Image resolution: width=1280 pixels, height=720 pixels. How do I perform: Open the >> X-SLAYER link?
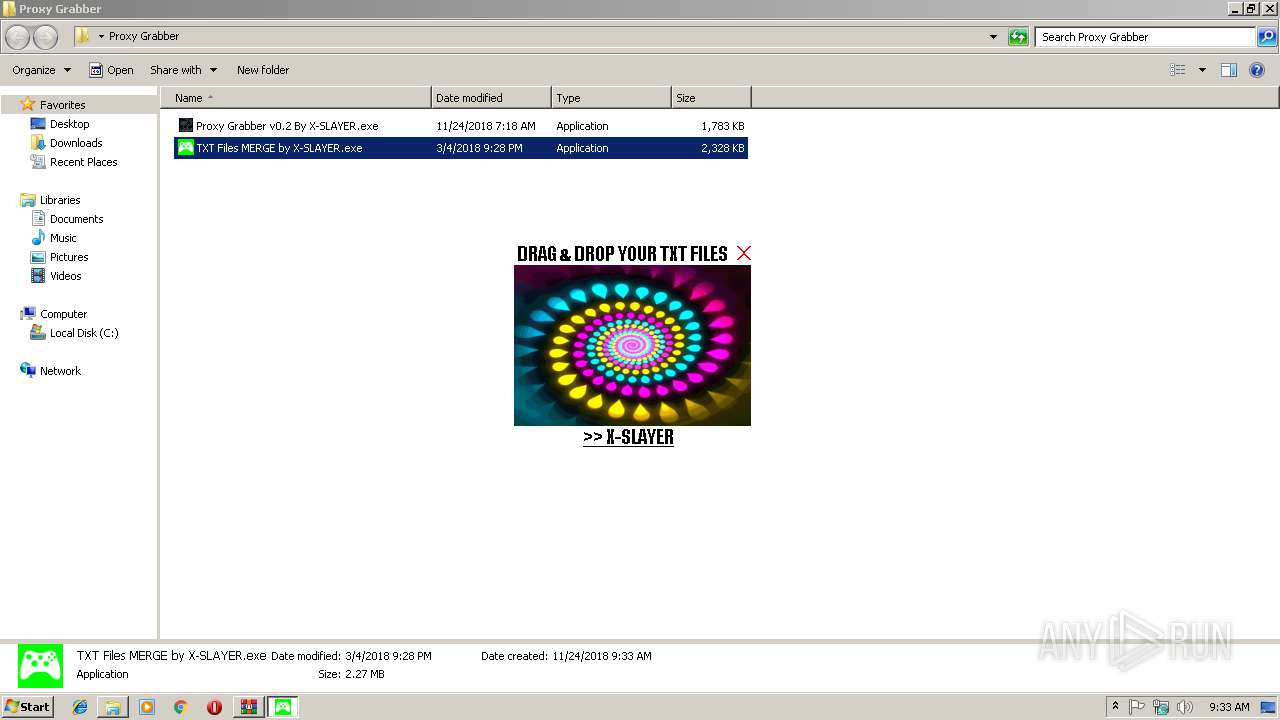[x=628, y=437]
